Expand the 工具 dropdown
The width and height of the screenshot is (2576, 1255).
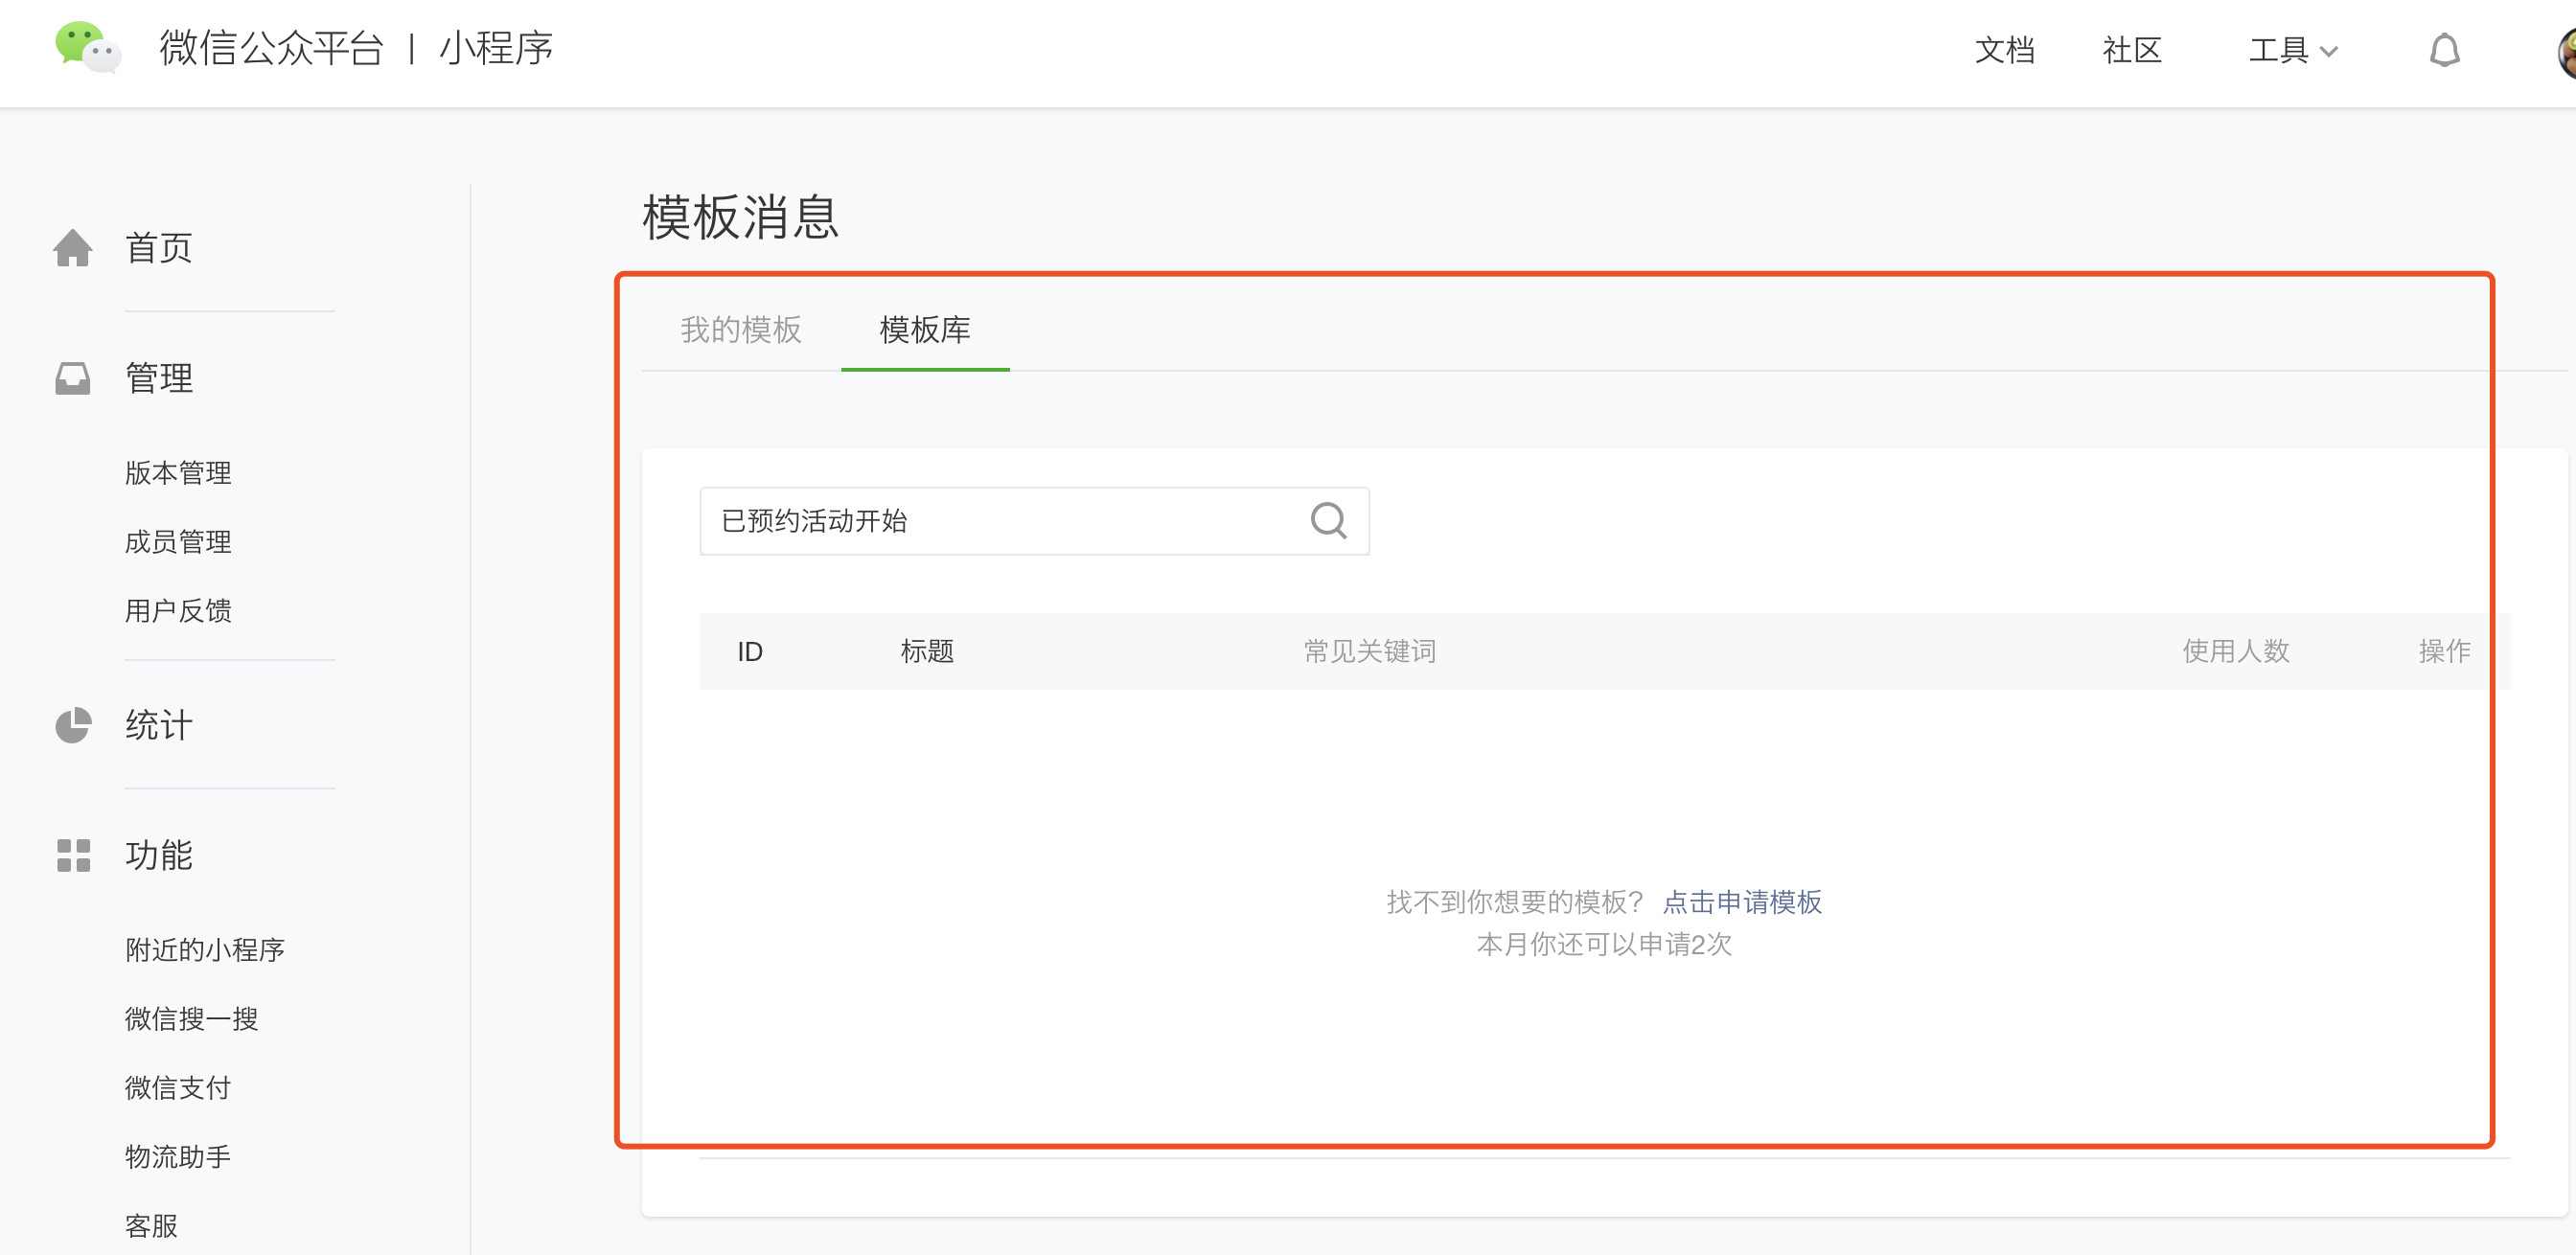click(2292, 50)
